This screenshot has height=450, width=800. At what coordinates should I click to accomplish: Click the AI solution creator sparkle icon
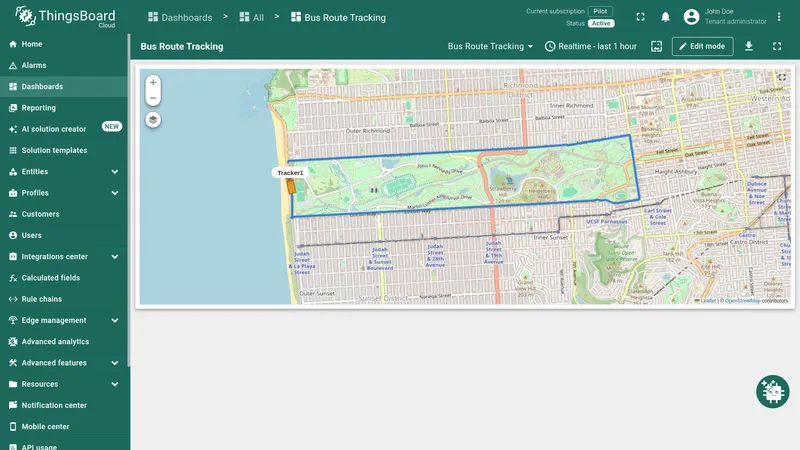pyautogui.click(x=13, y=129)
